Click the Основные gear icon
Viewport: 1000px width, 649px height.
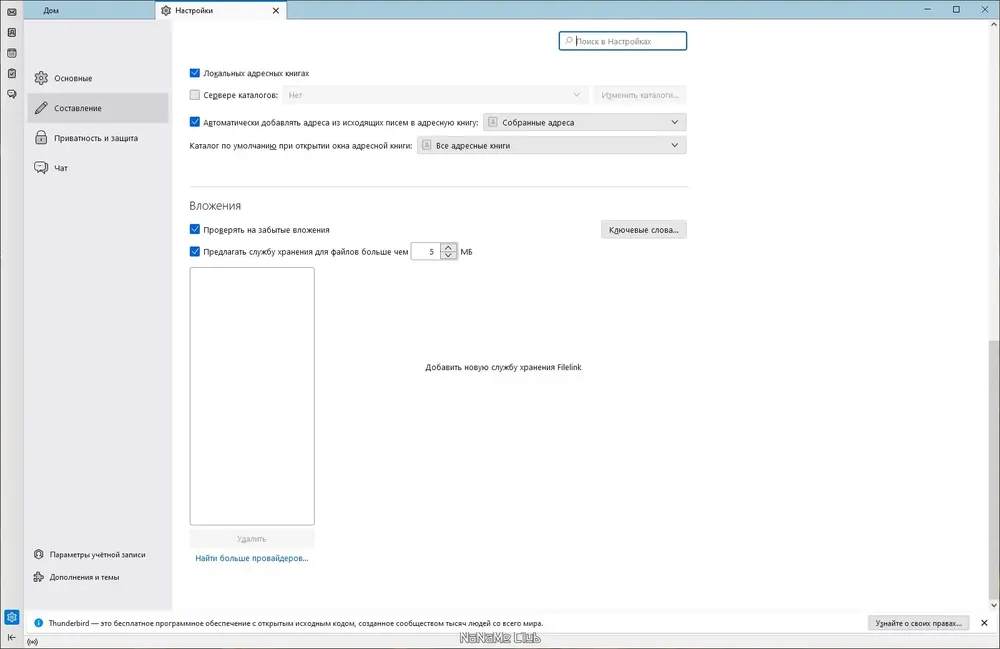coord(41,78)
